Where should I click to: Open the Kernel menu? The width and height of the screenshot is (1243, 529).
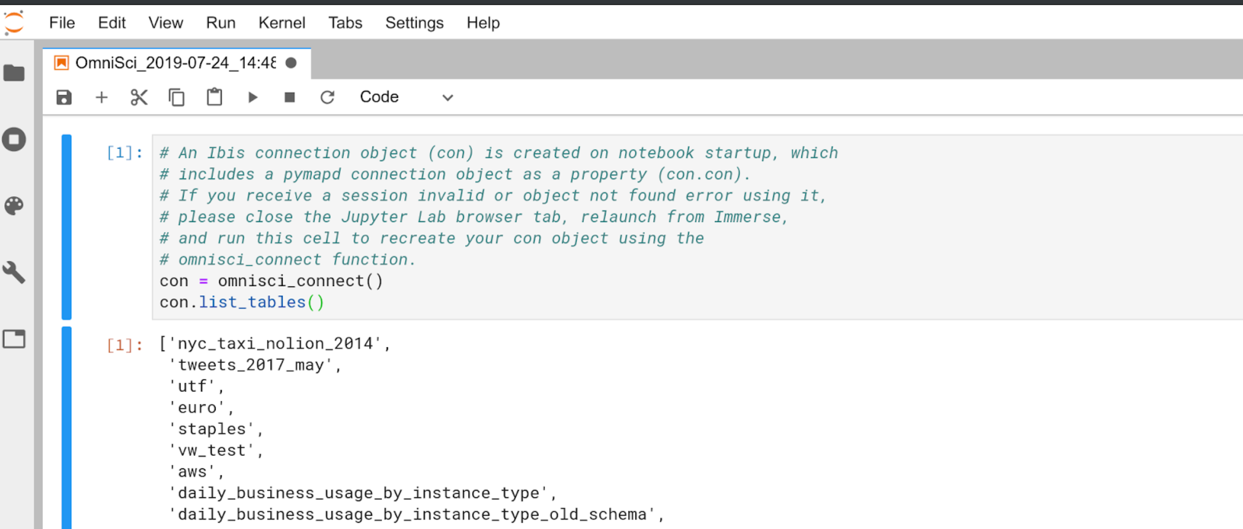click(282, 22)
